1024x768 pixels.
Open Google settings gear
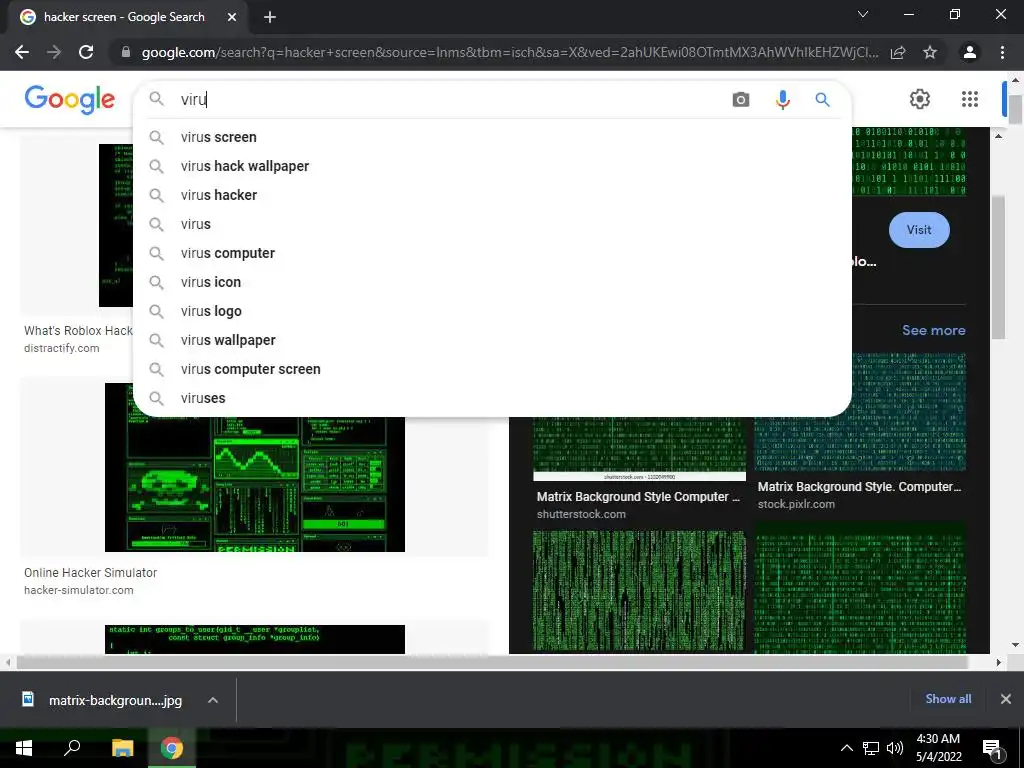coord(920,99)
